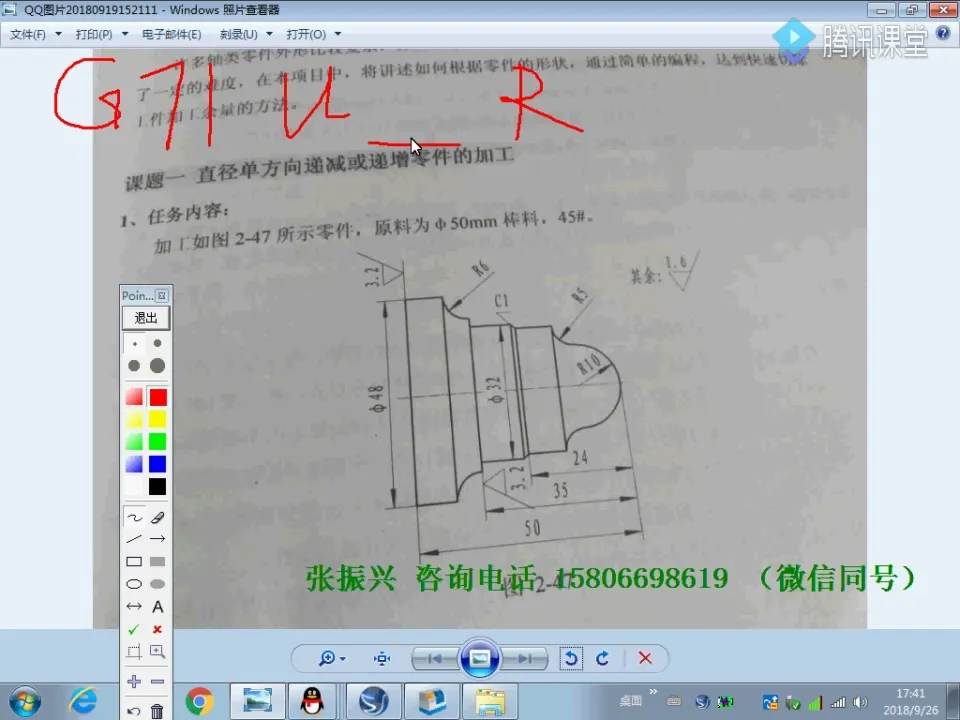Select the ellipse drawing tool

coord(133,582)
